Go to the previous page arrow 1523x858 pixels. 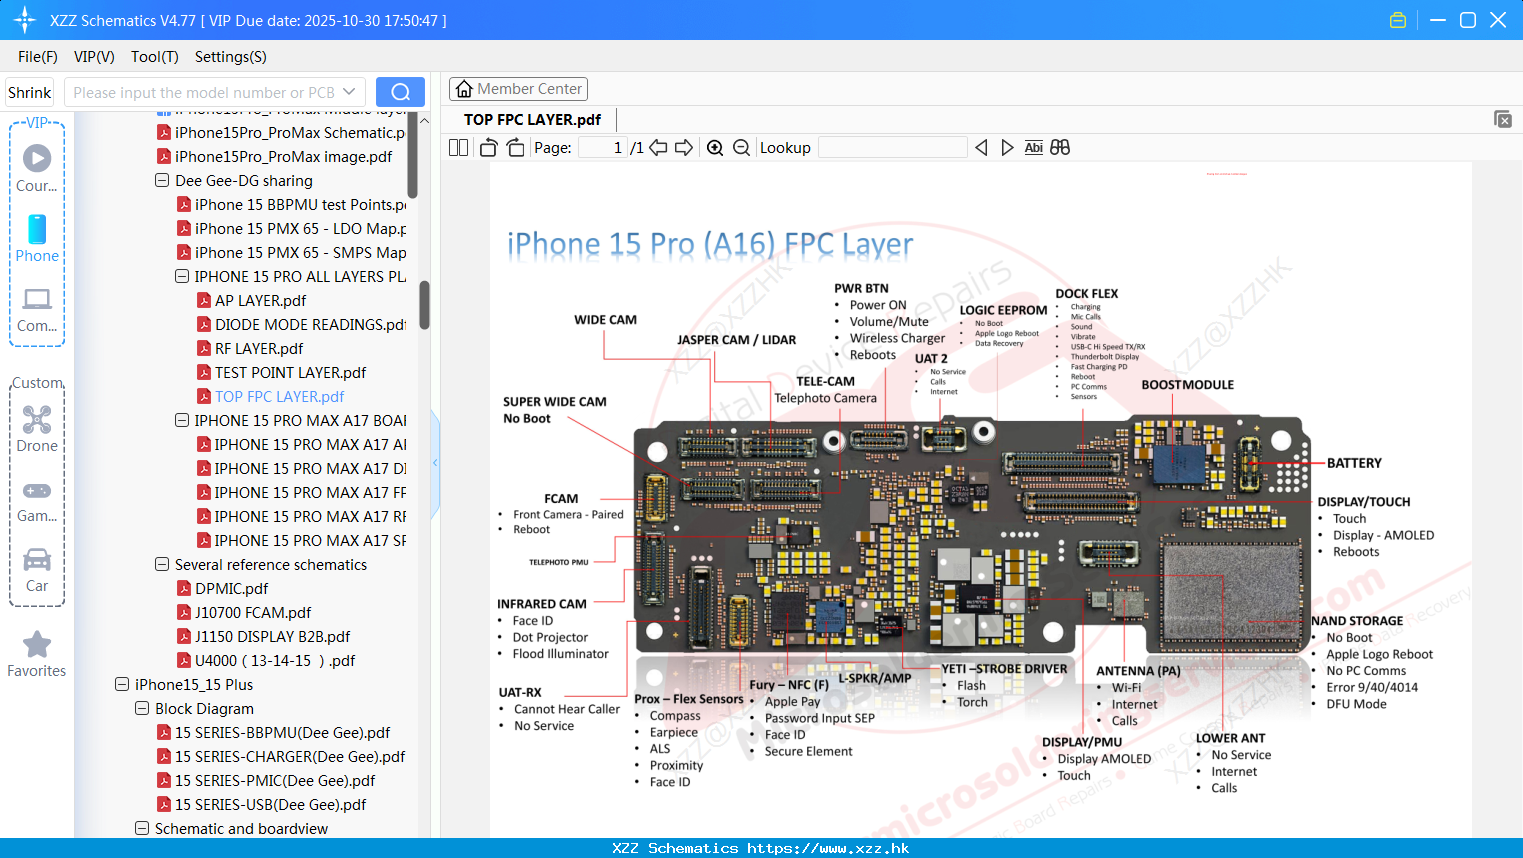[658, 147]
